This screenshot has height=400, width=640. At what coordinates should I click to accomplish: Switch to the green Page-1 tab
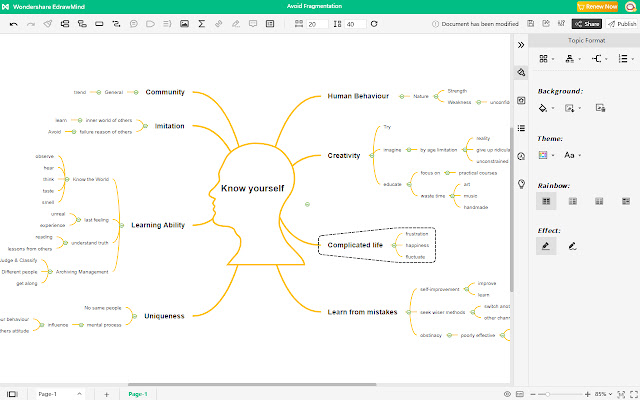139,394
